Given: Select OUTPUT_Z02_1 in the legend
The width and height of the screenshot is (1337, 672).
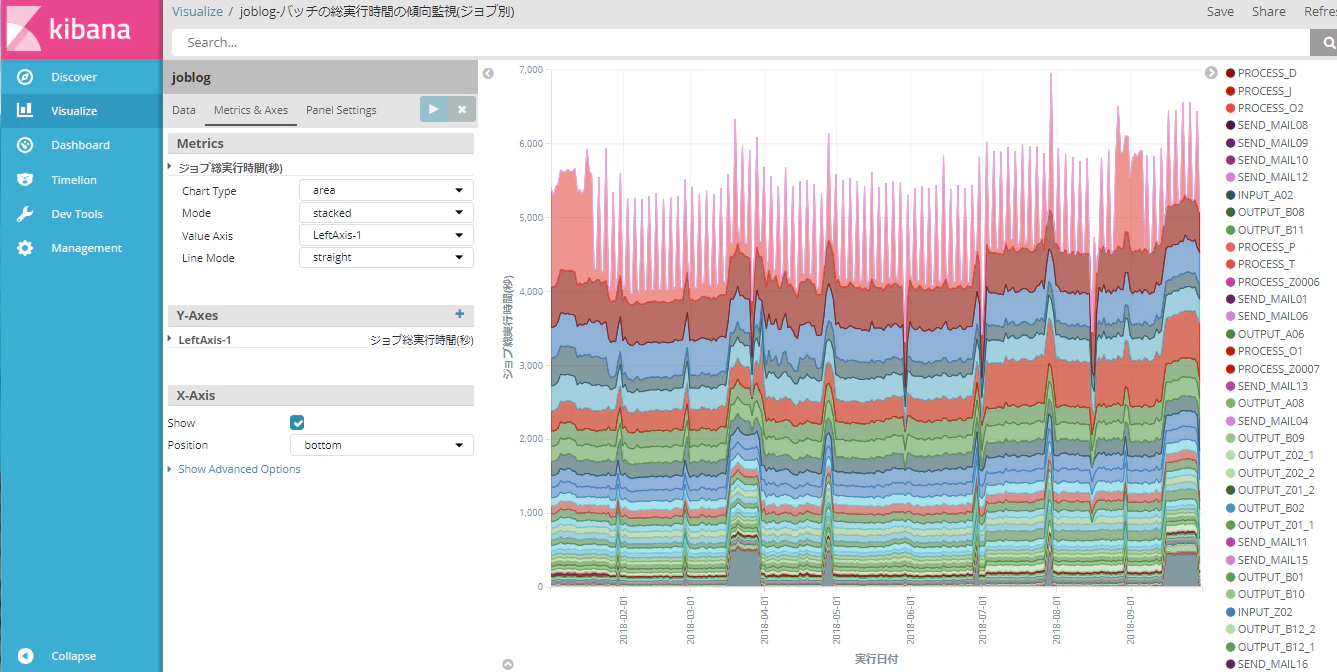Looking at the screenshot, I should click(x=1276, y=455).
